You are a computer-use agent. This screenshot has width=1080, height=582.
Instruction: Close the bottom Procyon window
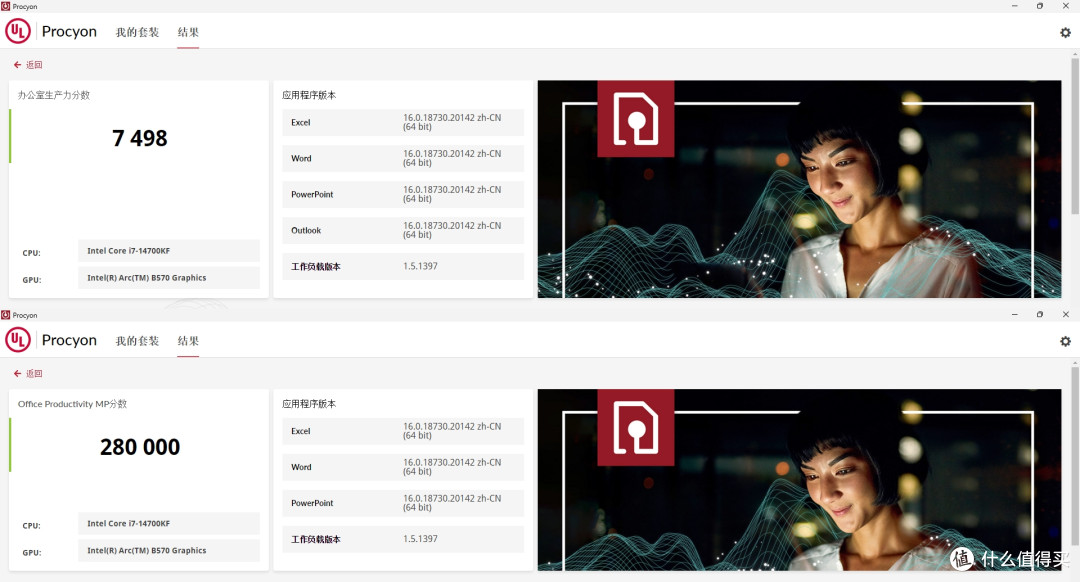click(x=1066, y=314)
